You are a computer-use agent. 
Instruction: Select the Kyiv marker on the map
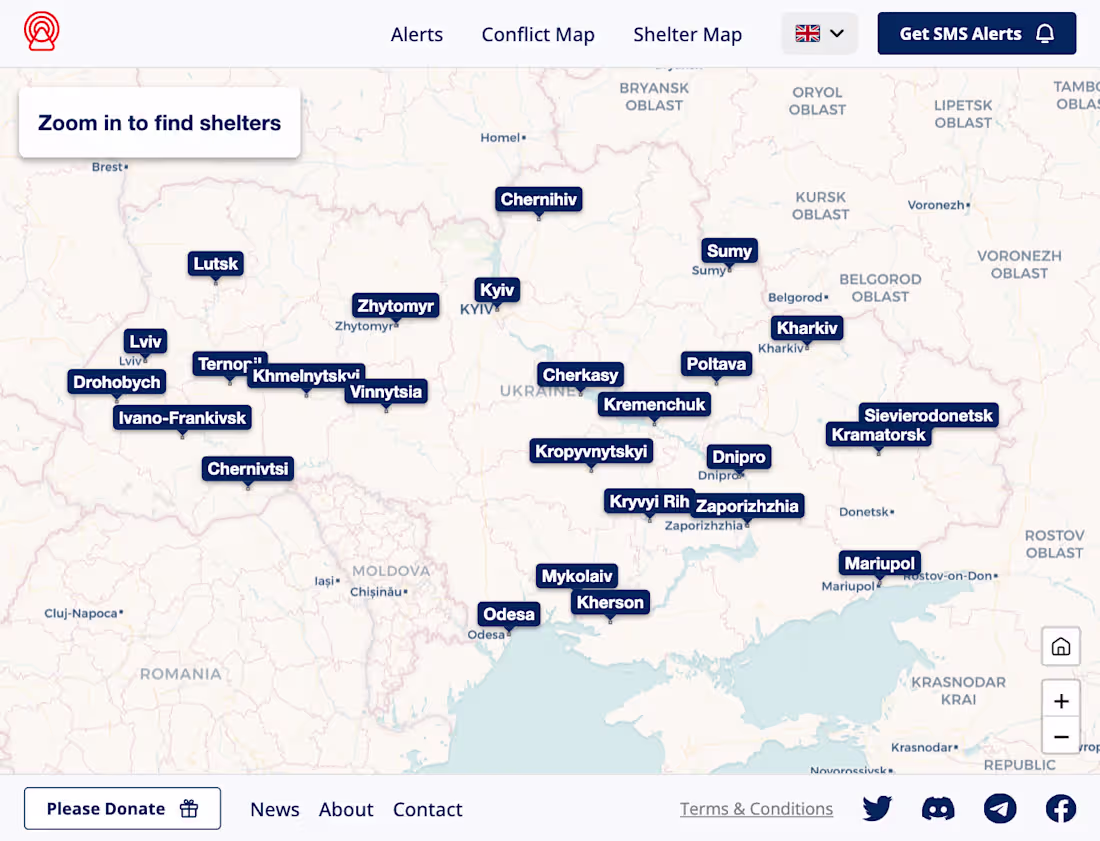496,289
